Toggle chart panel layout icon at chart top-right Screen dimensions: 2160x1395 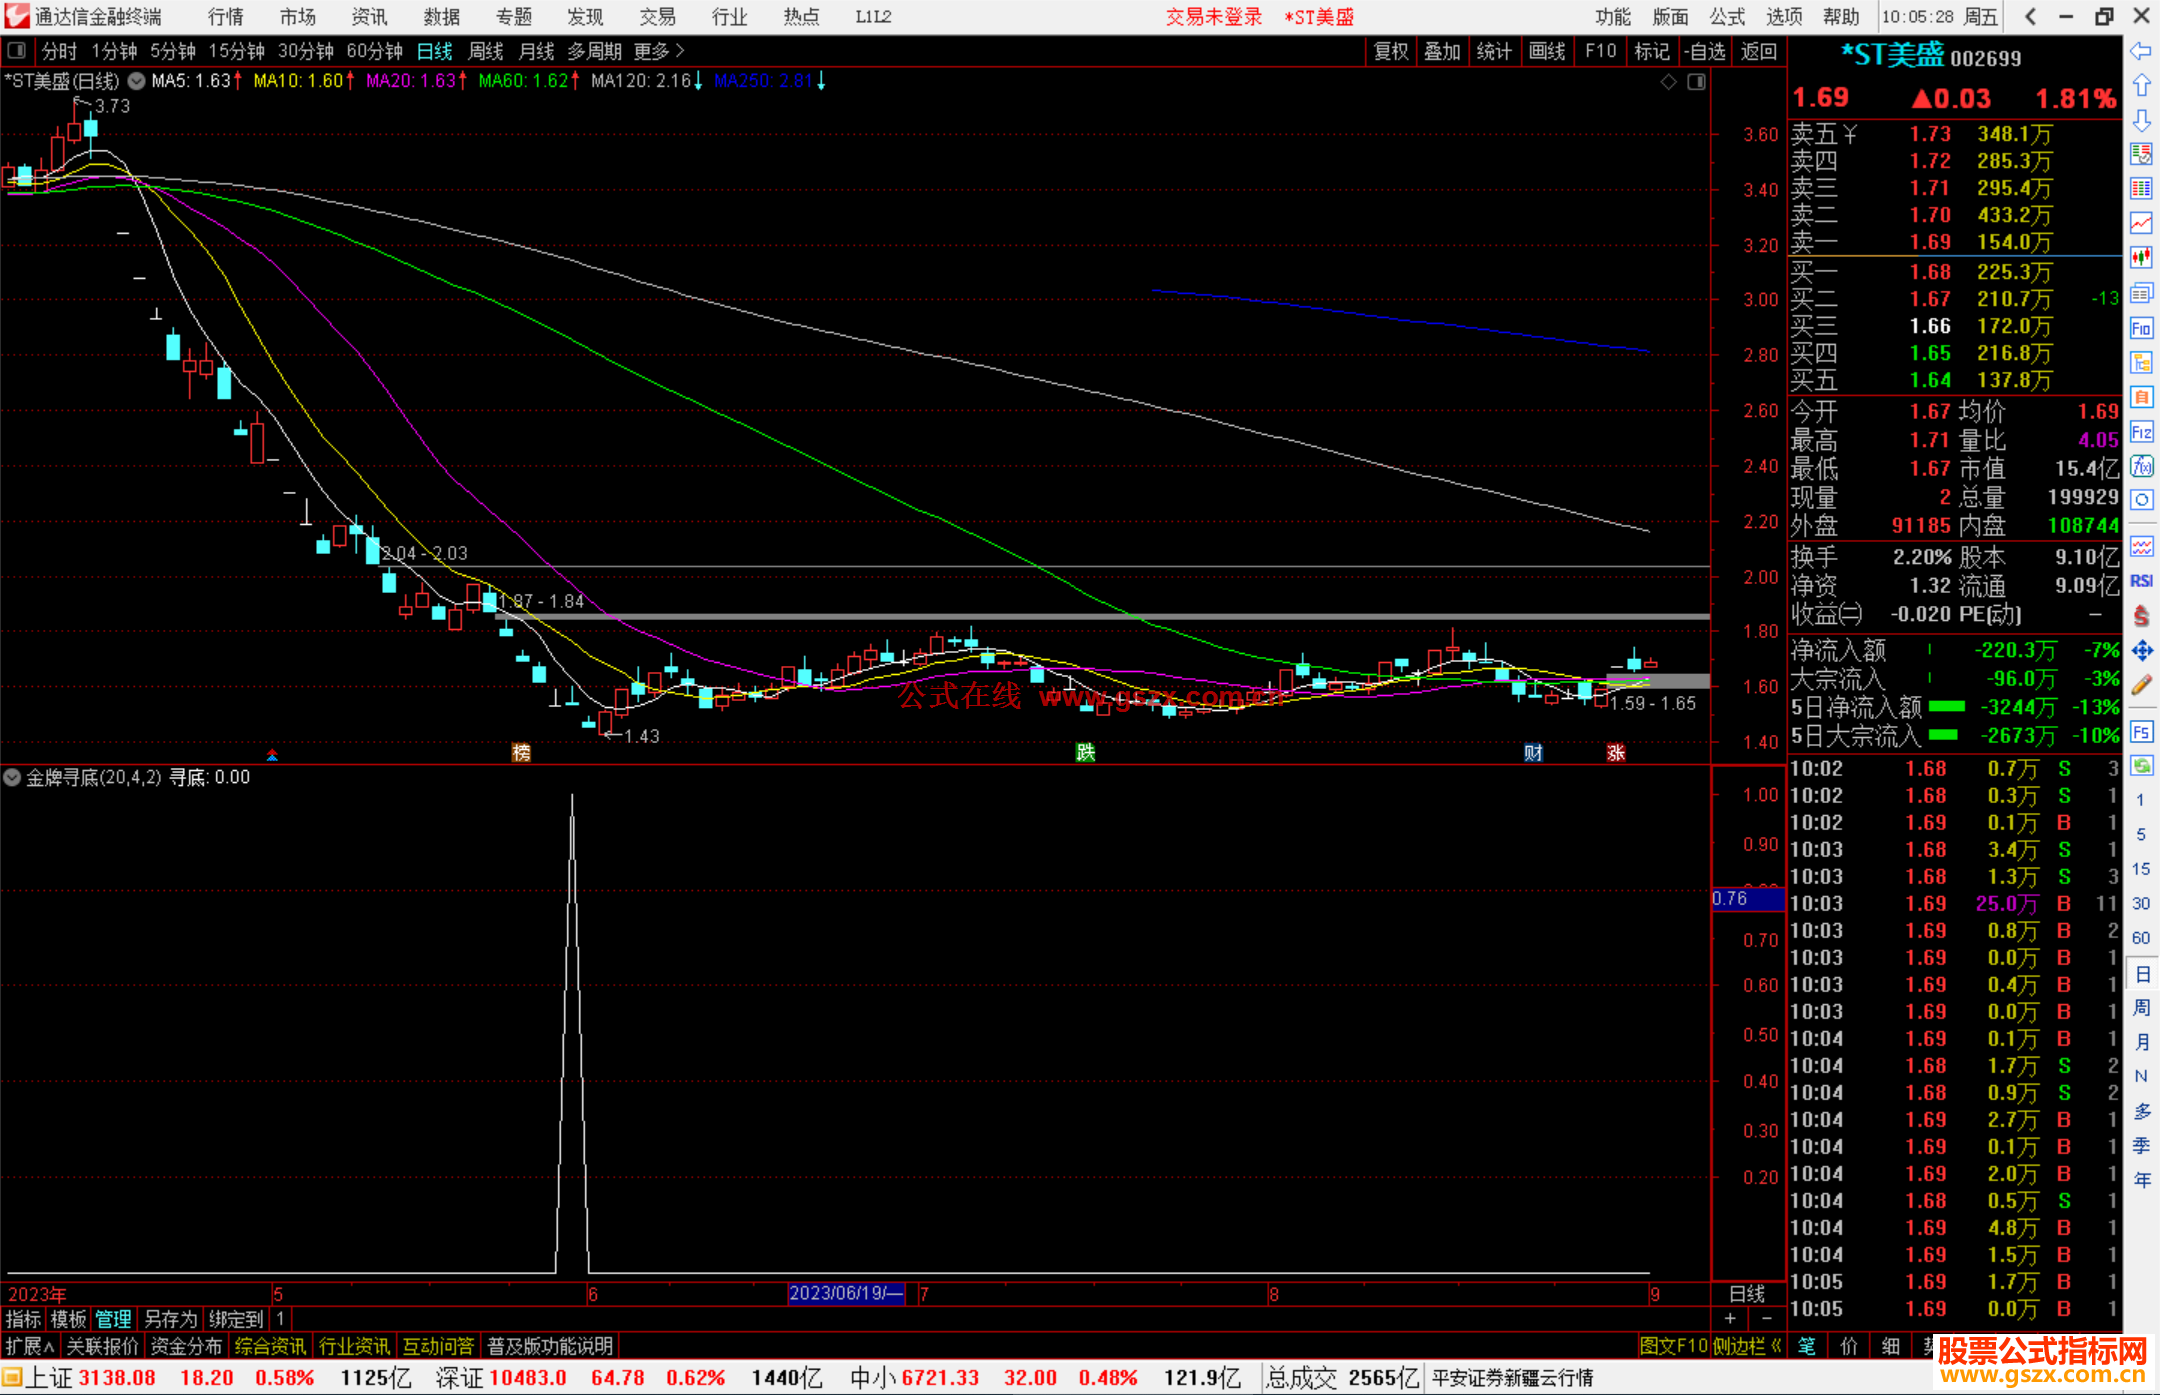click(x=1696, y=82)
